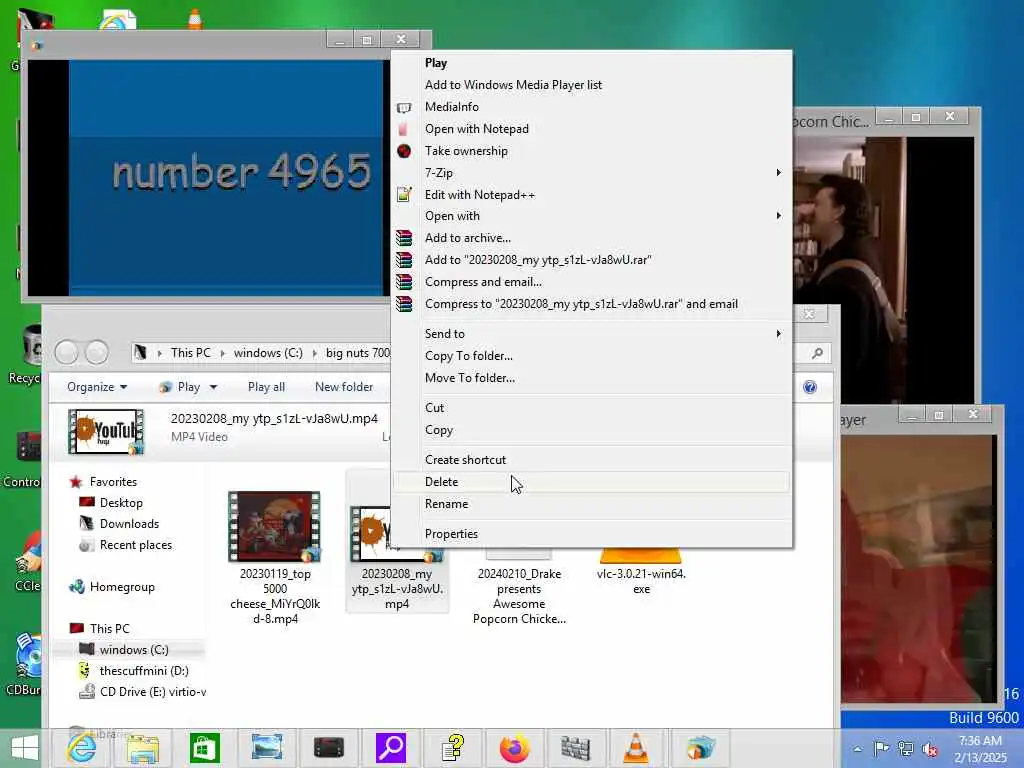Select Downloads in the navigation pane

click(x=129, y=524)
